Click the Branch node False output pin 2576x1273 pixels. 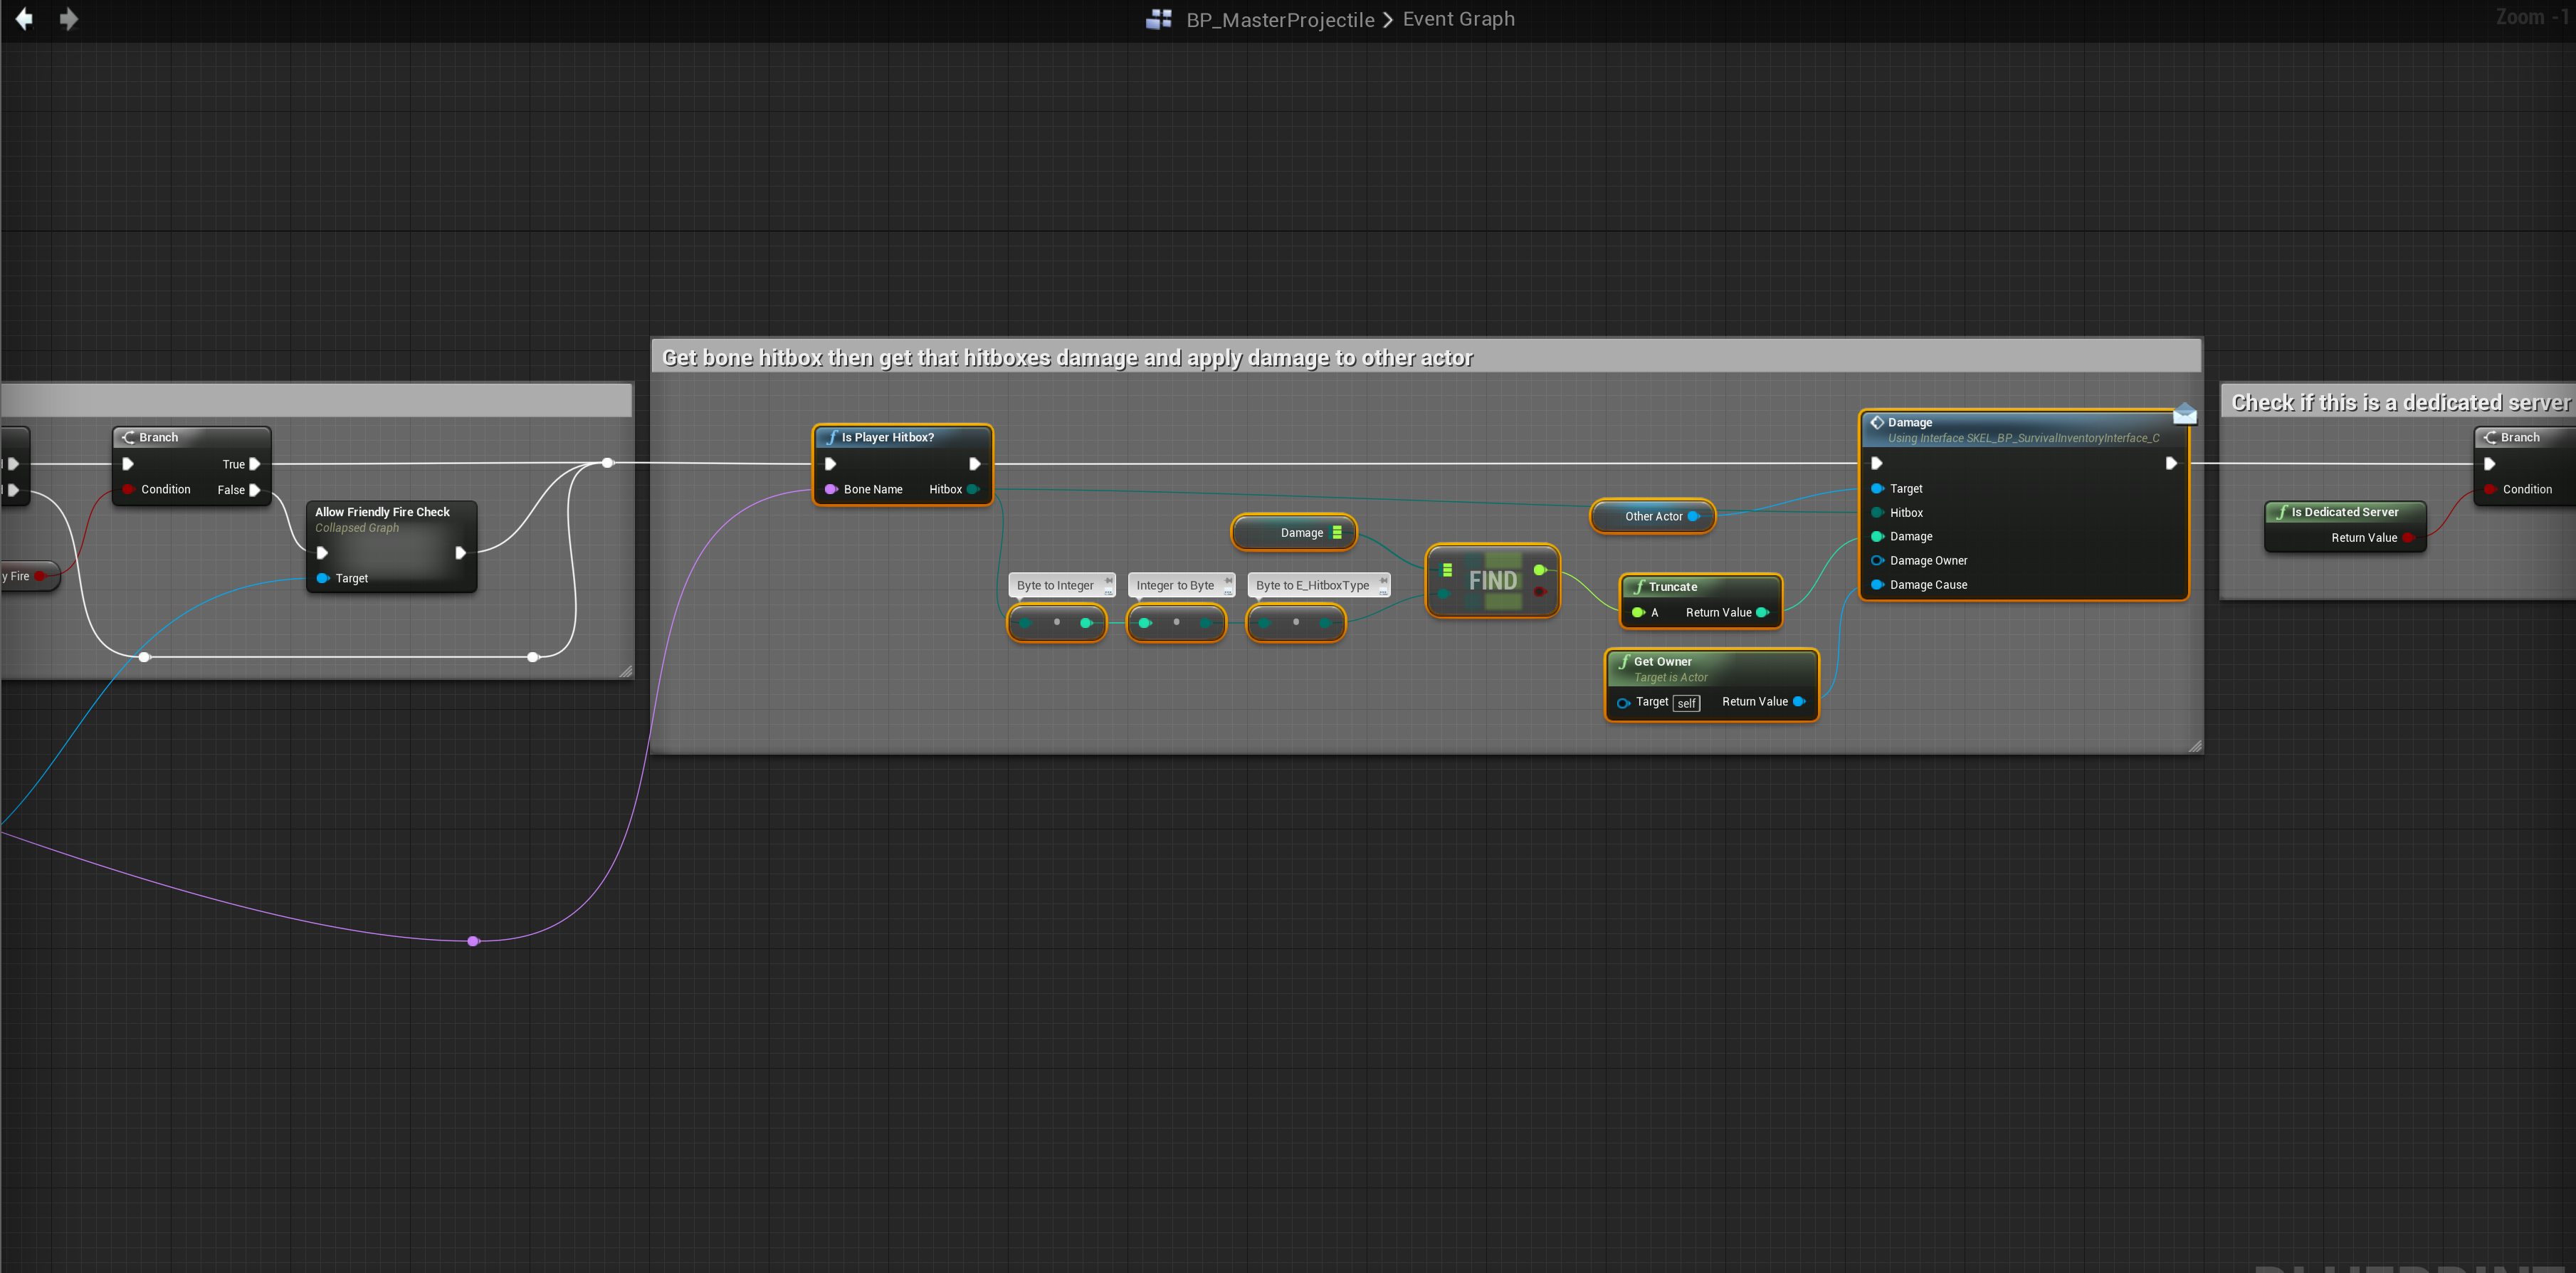(x=254, y=490)
